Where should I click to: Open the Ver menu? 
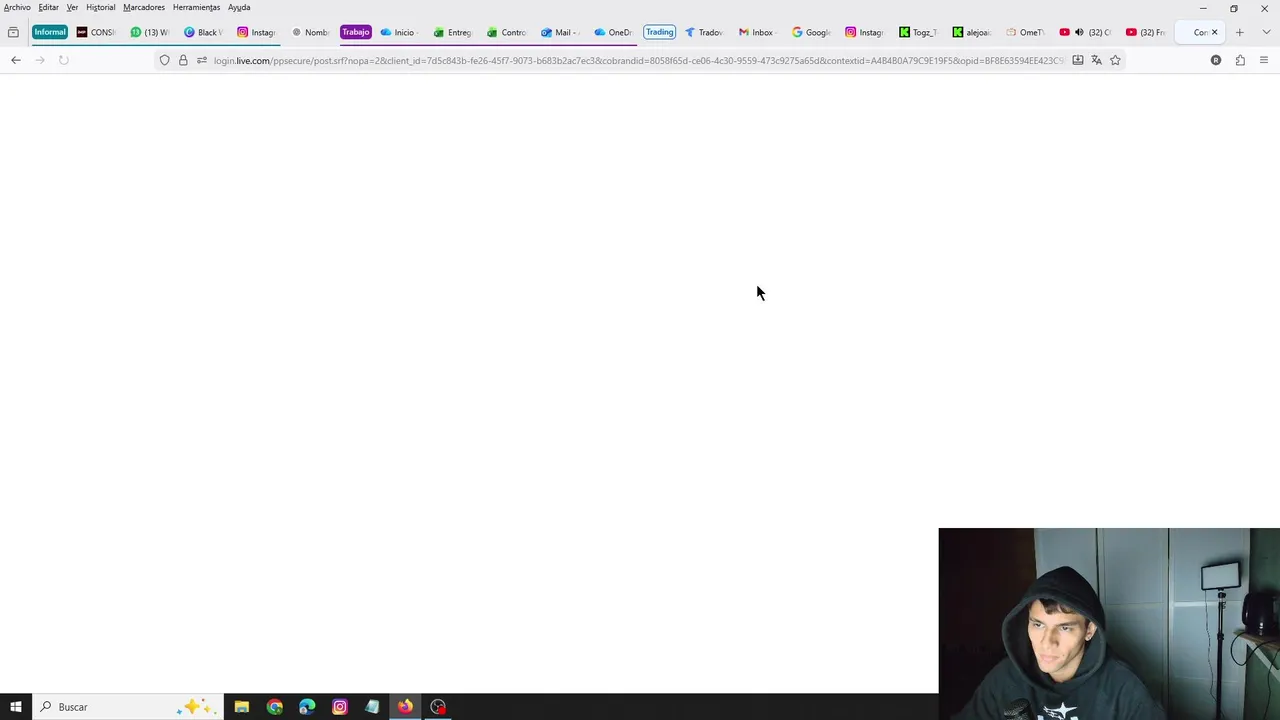pyautogui.click(x=72, y=7)
